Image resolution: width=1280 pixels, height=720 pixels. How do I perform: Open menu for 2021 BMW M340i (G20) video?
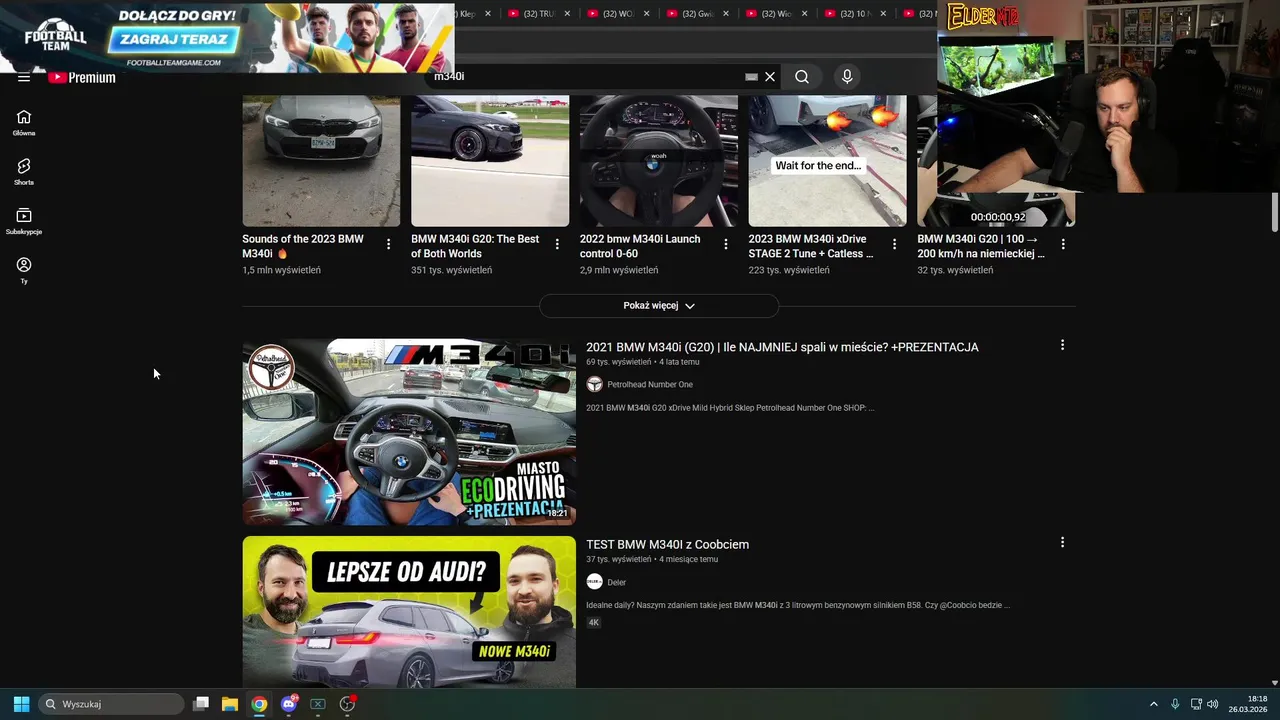[1062, 345]
